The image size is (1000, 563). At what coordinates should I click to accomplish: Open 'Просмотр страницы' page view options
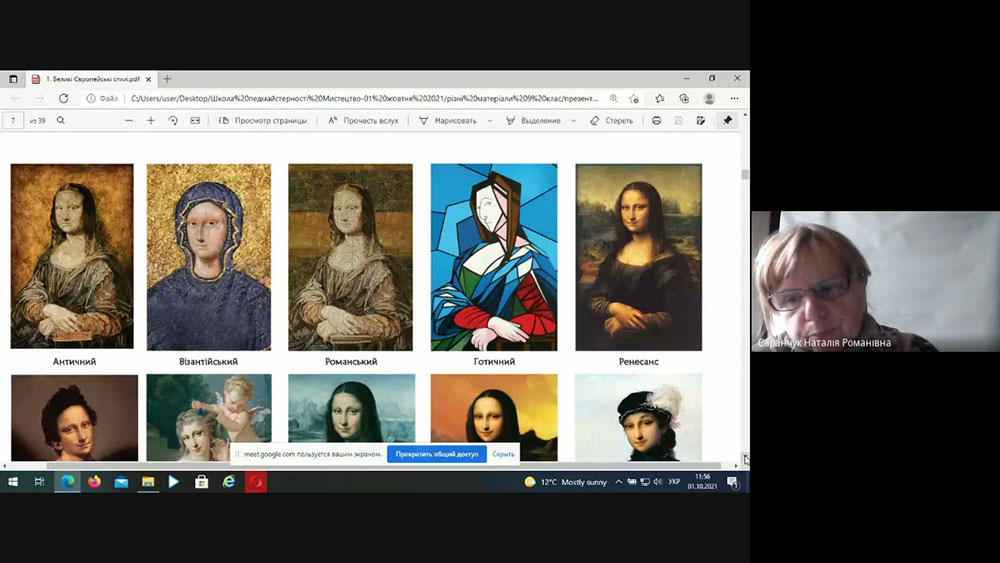pyautogui.click(x=263, y=121)
